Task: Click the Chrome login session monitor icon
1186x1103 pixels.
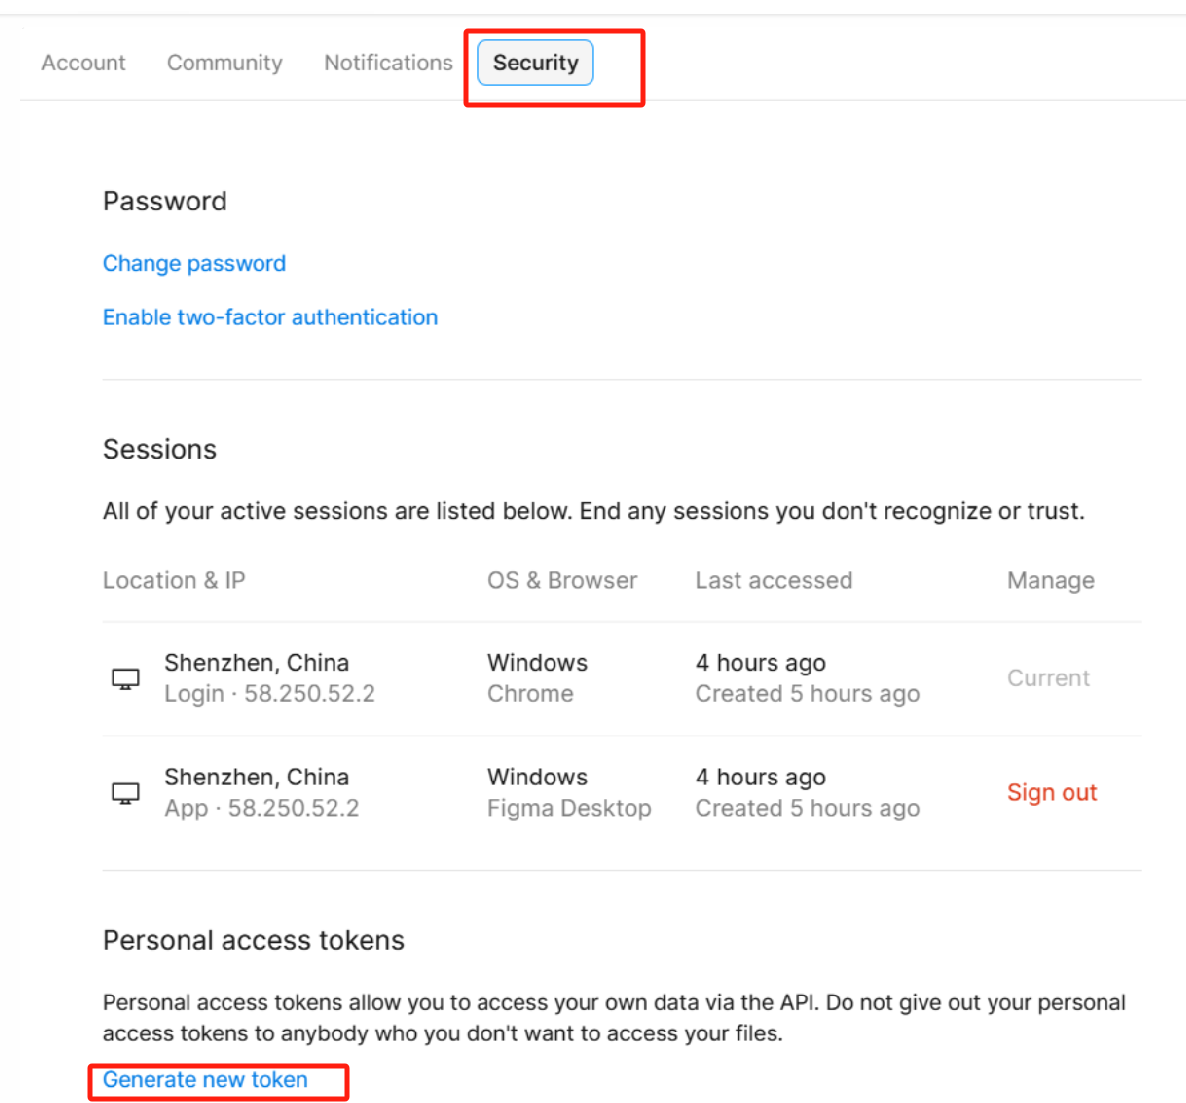Action: 126,679
